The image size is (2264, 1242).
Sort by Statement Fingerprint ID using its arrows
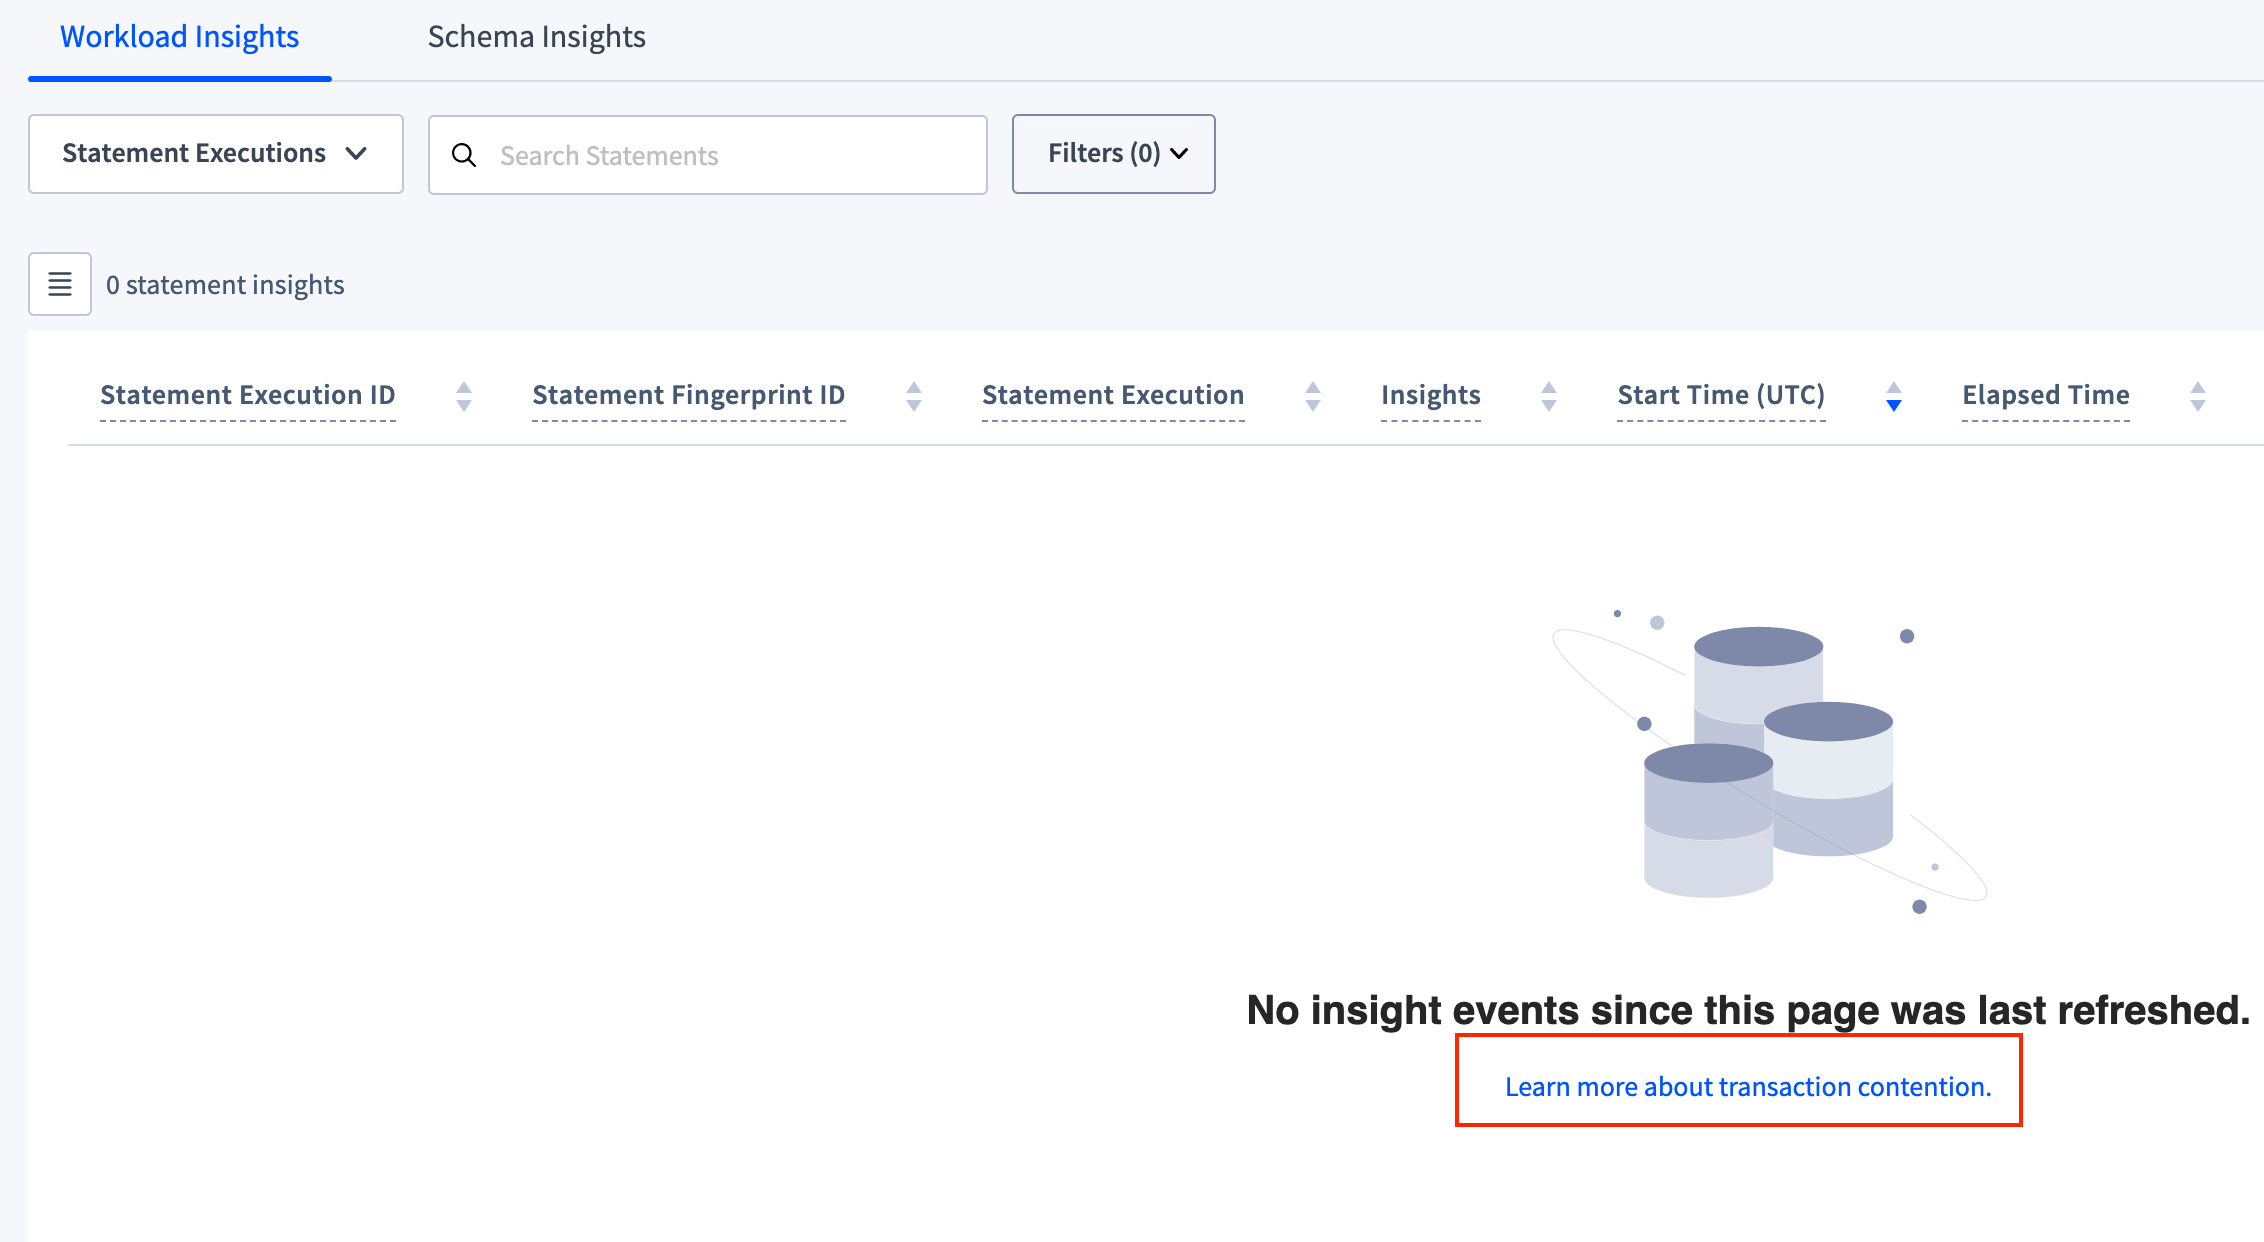[x=914, y=396]
